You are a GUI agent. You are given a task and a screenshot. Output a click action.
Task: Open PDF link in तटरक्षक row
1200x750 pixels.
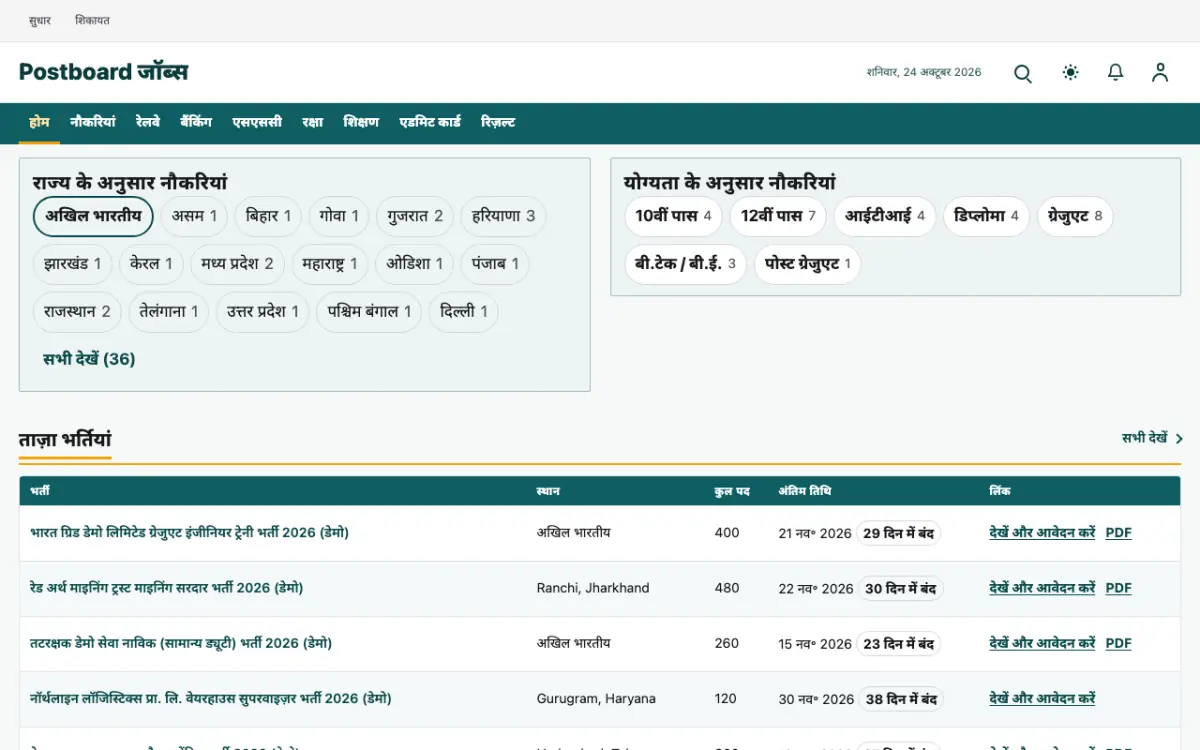[x=1118, y=643]
